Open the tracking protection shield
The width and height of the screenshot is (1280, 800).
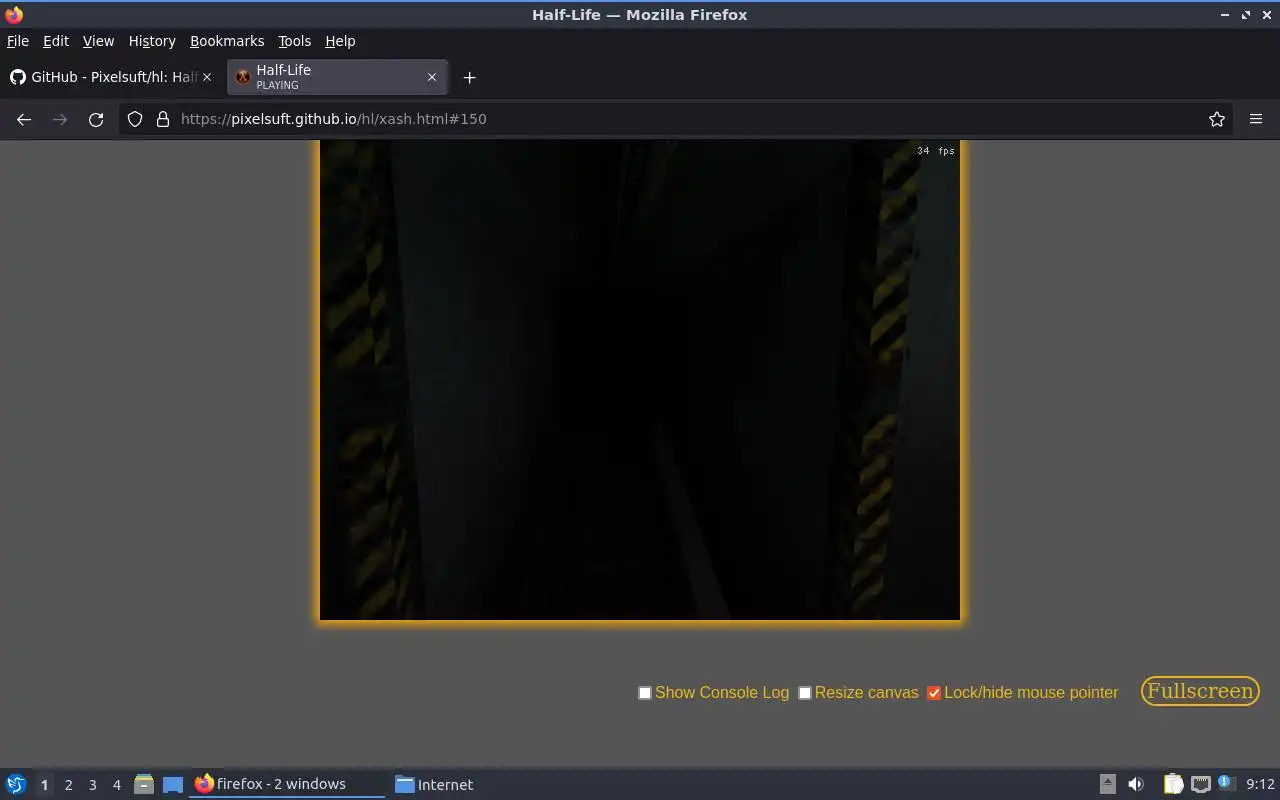pos(135,119)
